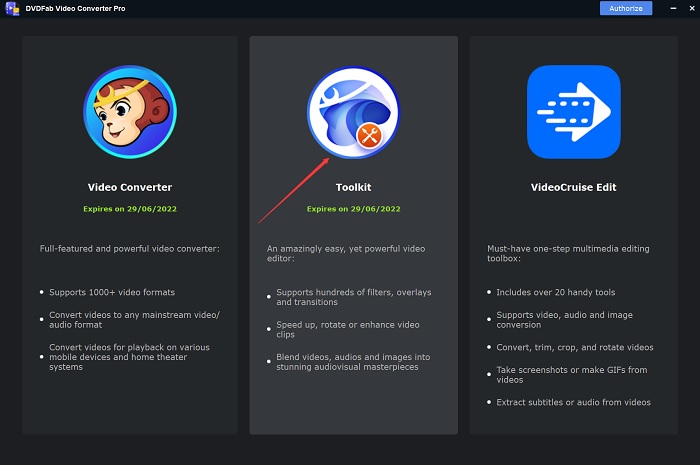Click 'Blend videos, audios and images' text

click(x=353, y=362)
